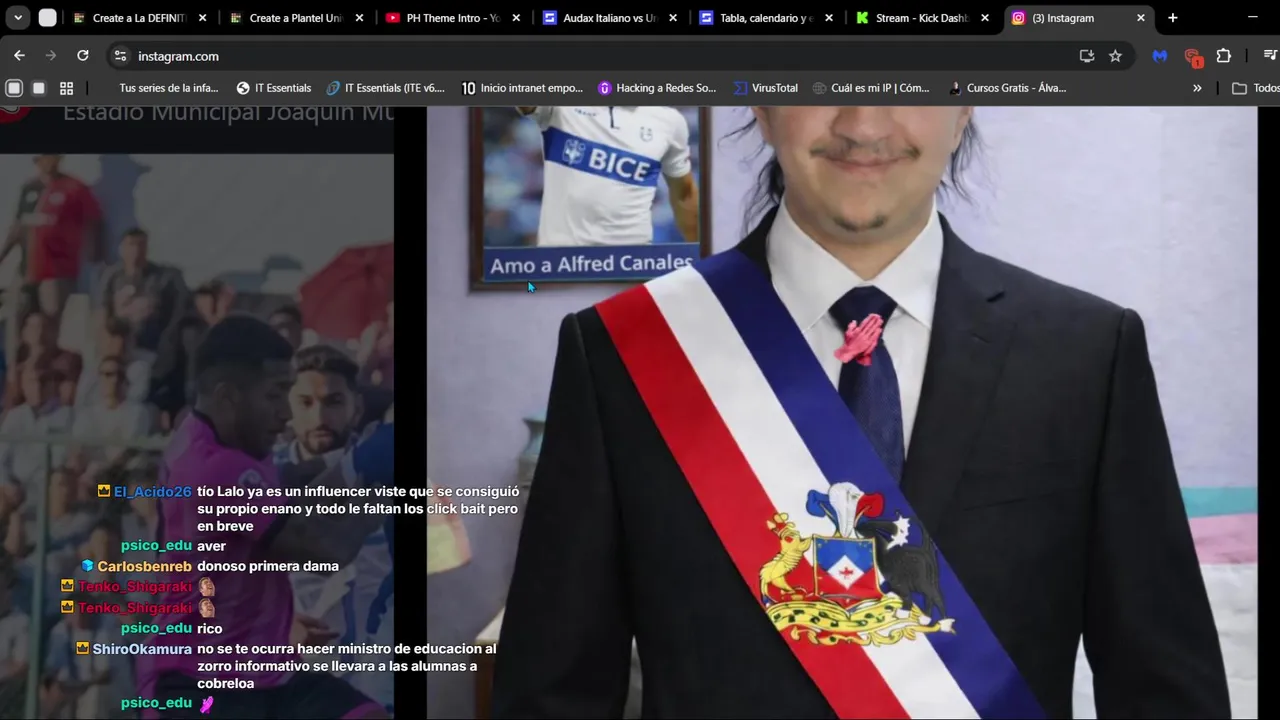Open 'Tus series de la infa...' bookmark

tap(168, 88)
